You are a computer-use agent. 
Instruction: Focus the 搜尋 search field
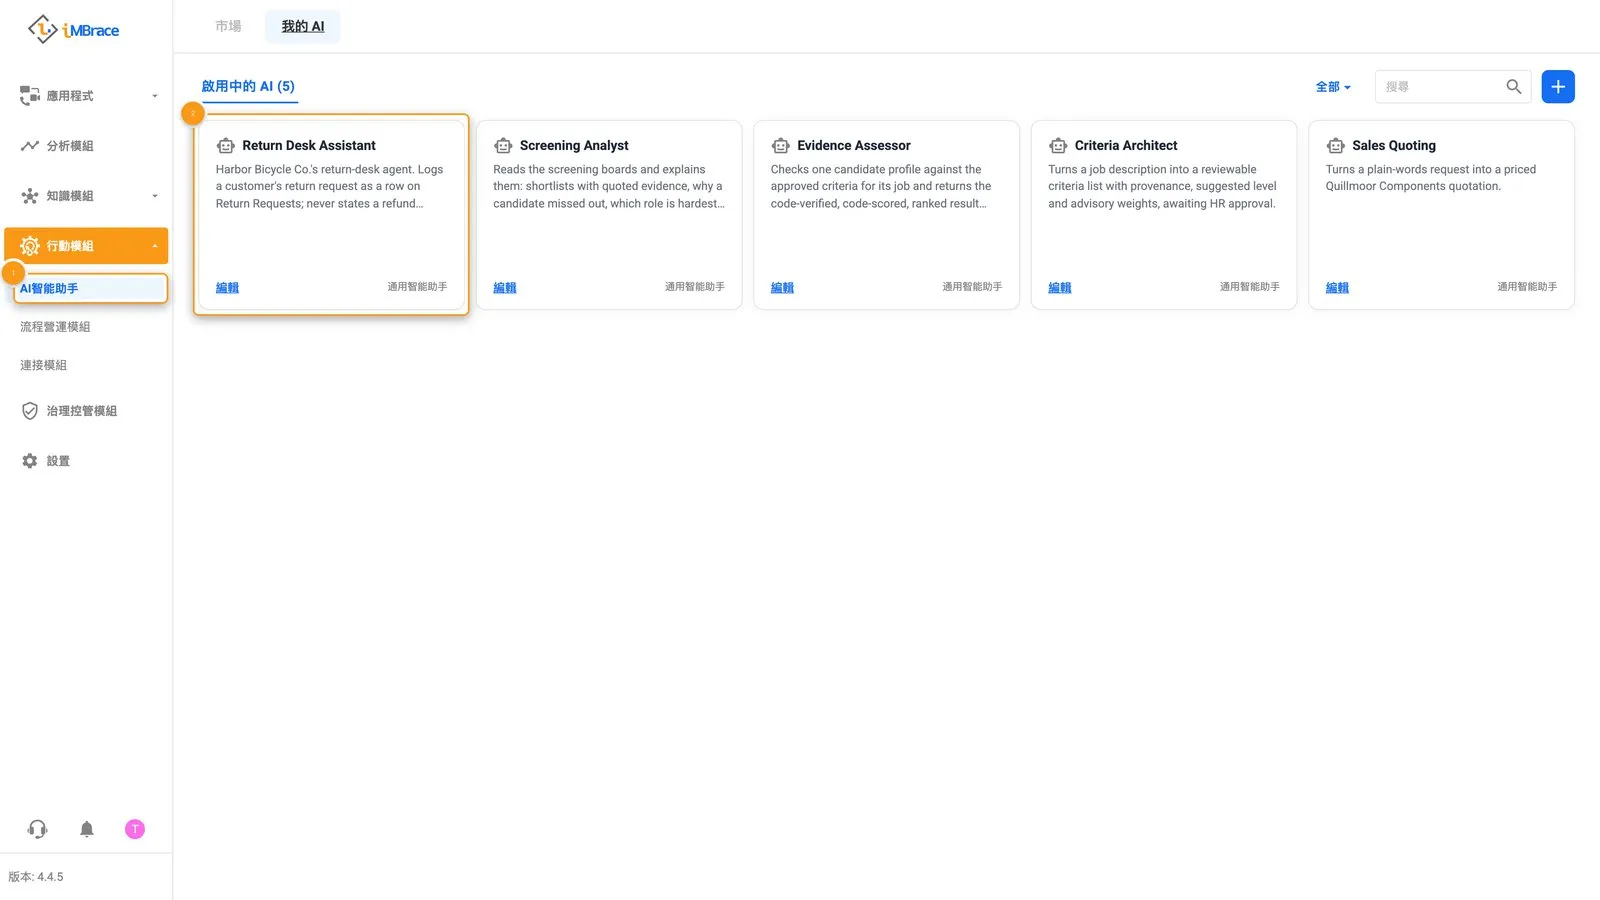click(1440, 87)
